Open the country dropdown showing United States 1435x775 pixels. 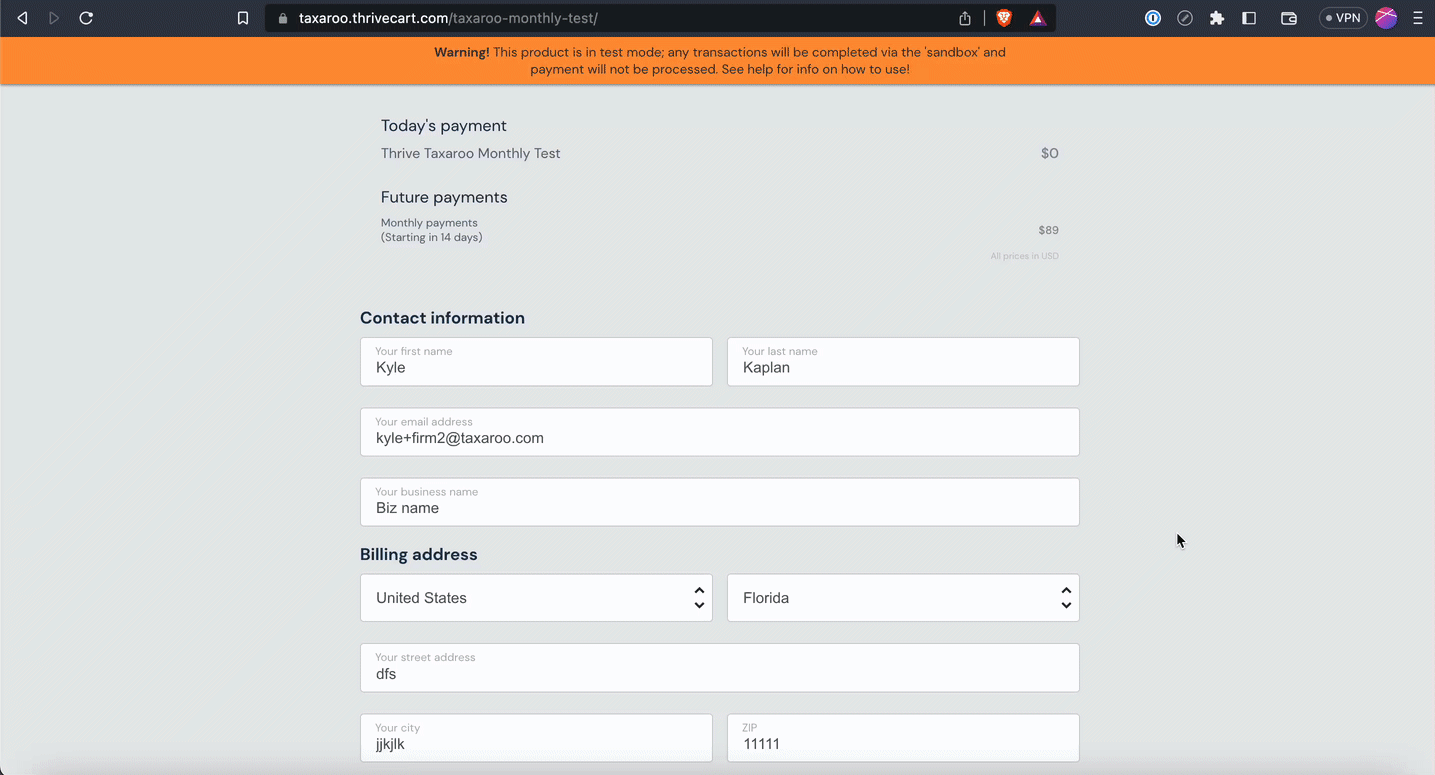click(536, 598)
